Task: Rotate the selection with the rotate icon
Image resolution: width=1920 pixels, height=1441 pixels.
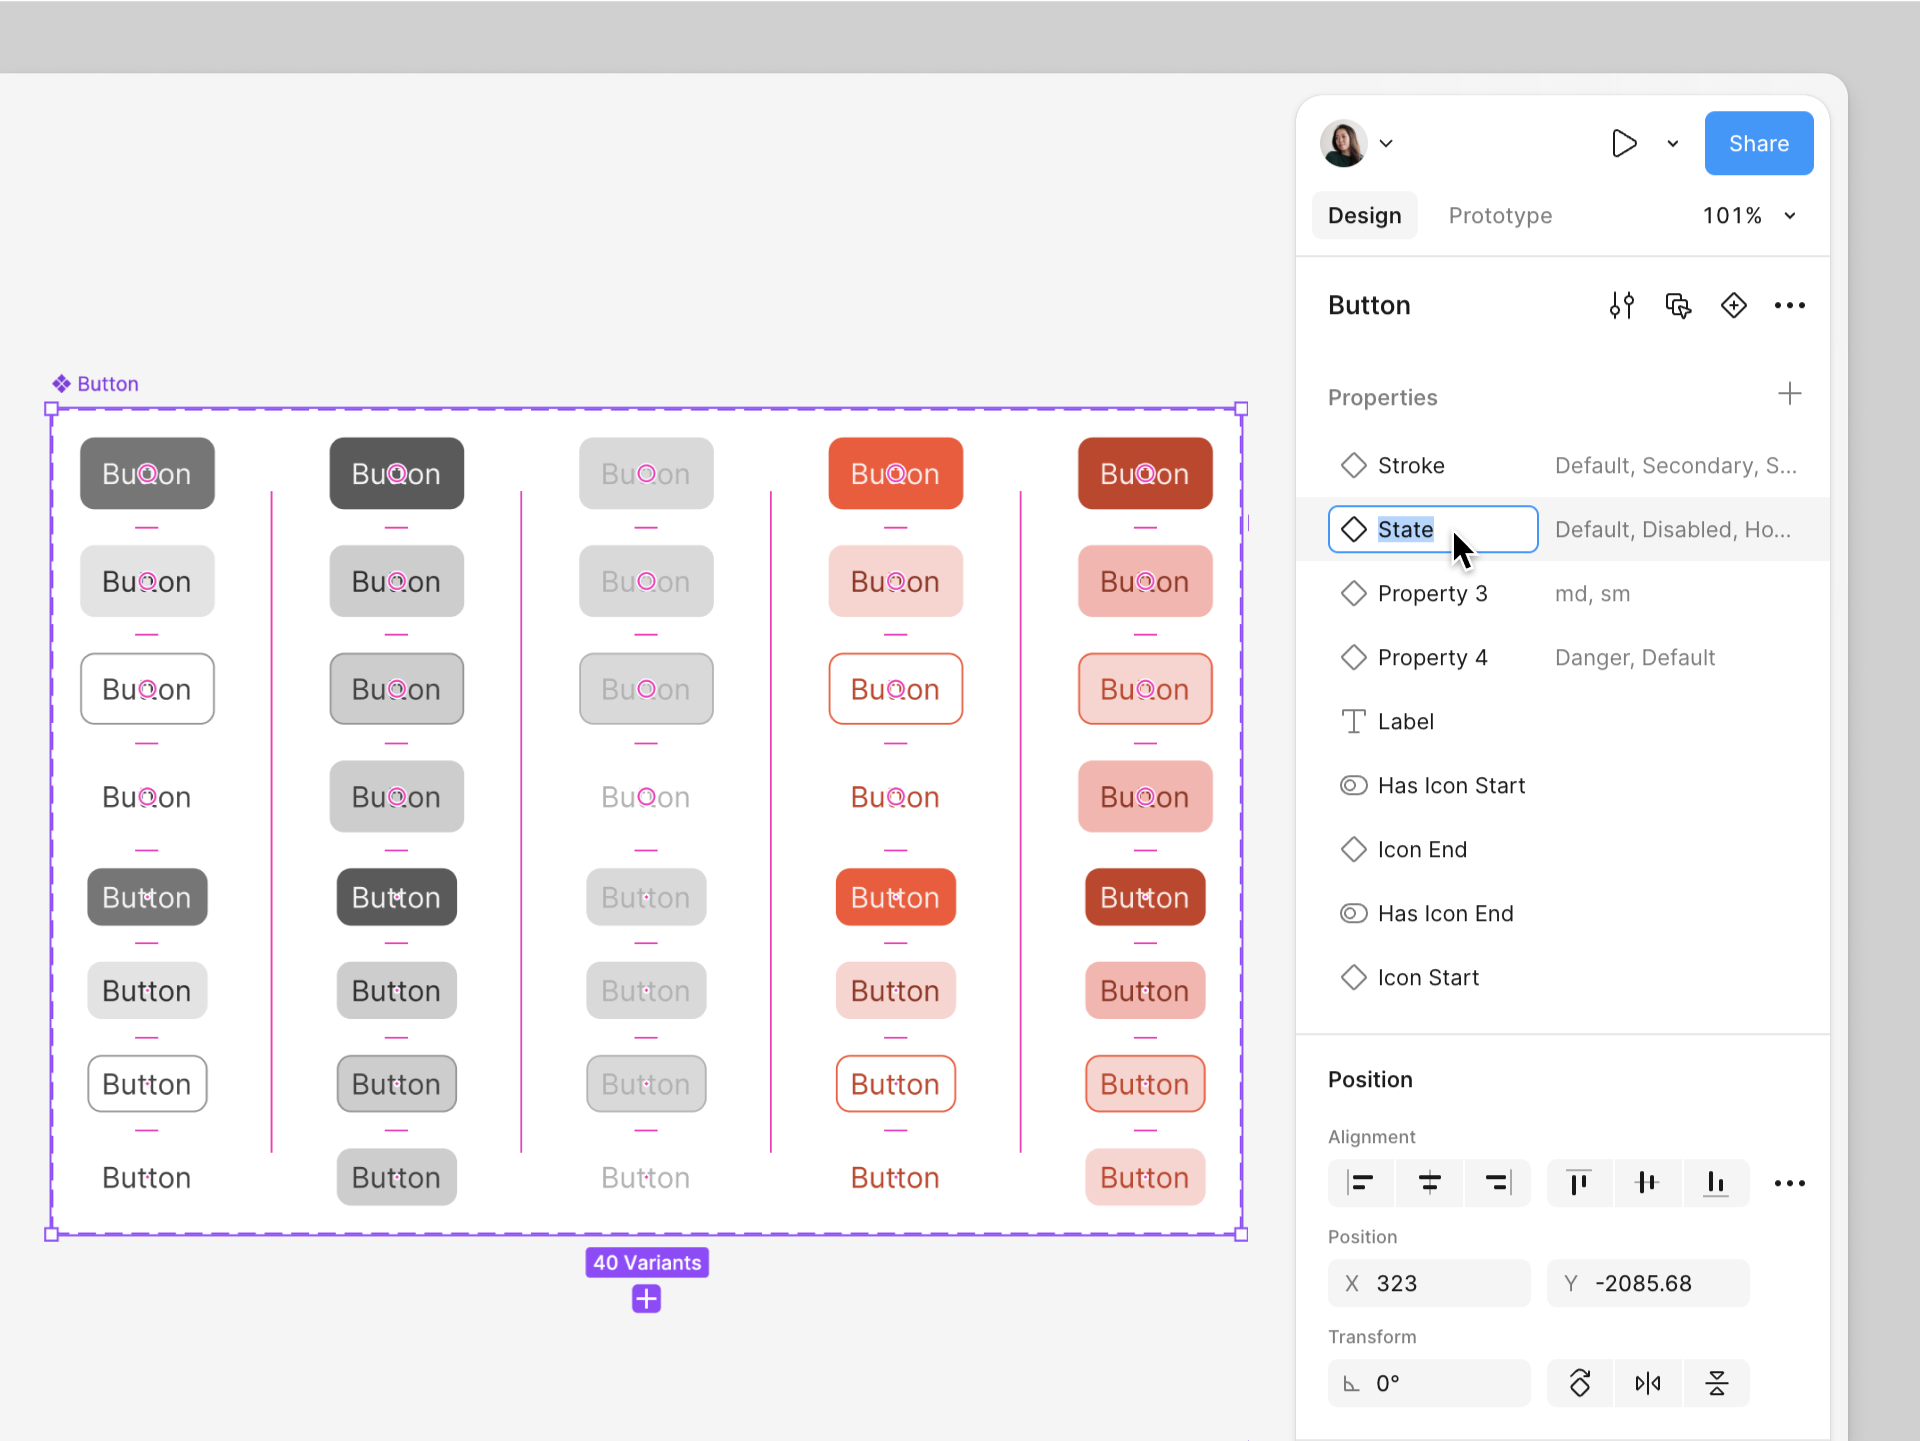Action: [x=1580, y=1383]
